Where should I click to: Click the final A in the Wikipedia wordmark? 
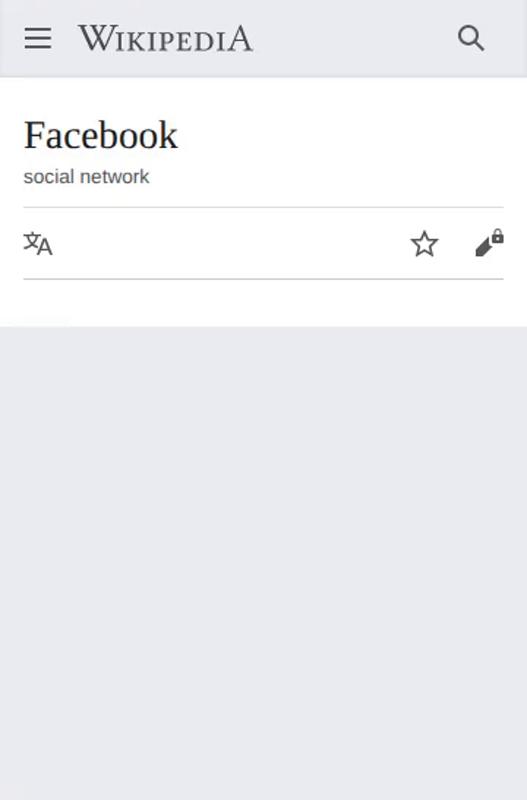pos(240,39)
